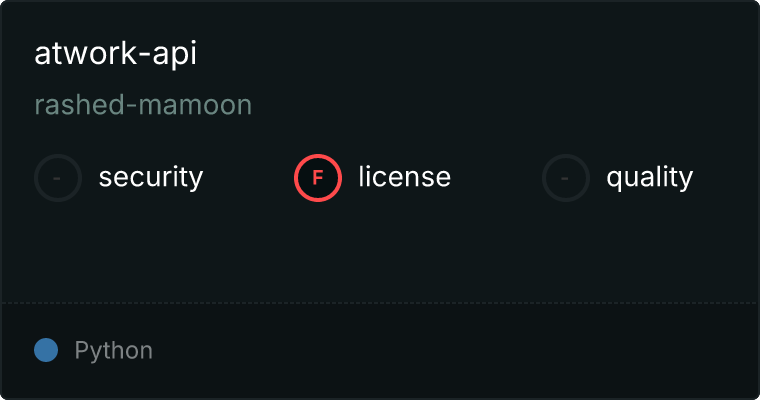
Task: Click the gap between license and quality badge
Action: click(496, 178)
